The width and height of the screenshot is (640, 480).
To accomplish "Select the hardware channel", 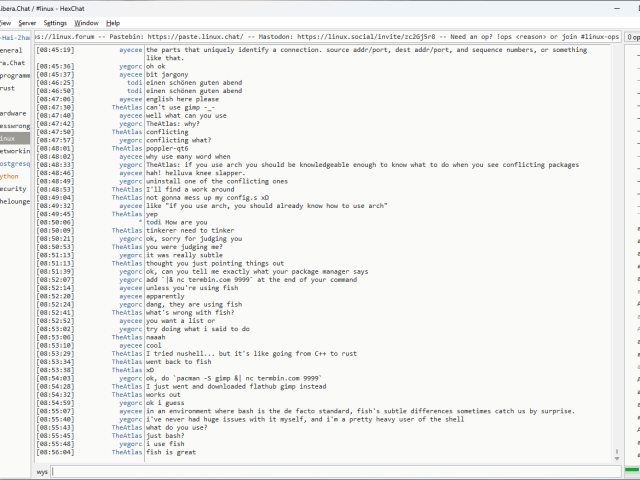I will tap(13, 113).
